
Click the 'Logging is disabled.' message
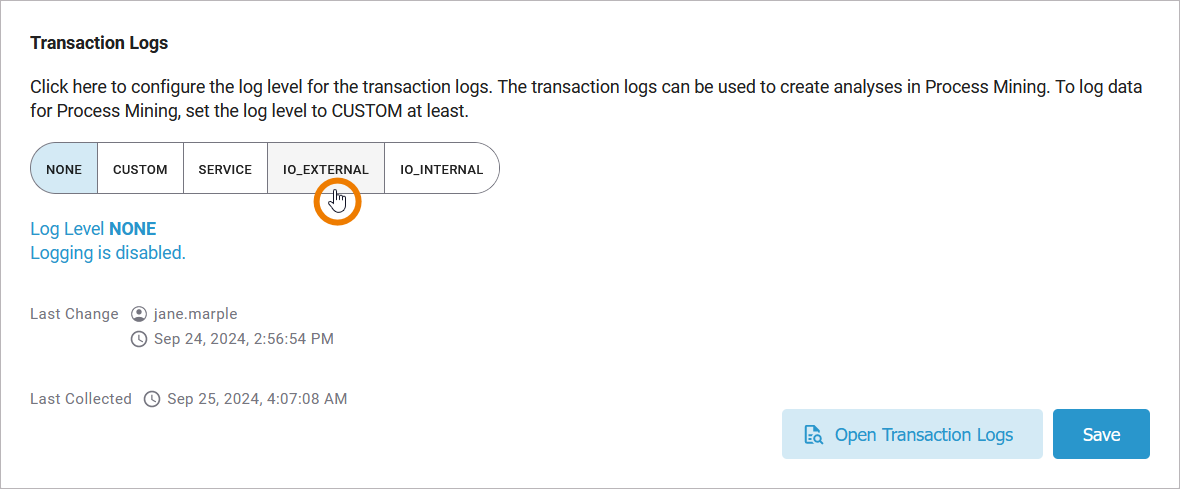coord(108,253)
